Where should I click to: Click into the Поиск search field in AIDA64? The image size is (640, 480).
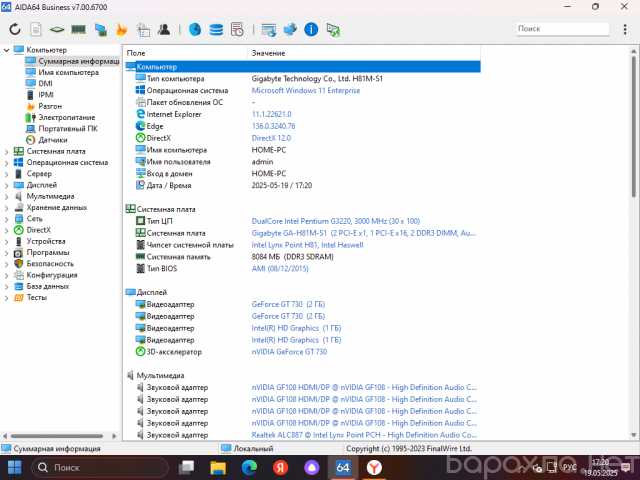tap(562, 29)
